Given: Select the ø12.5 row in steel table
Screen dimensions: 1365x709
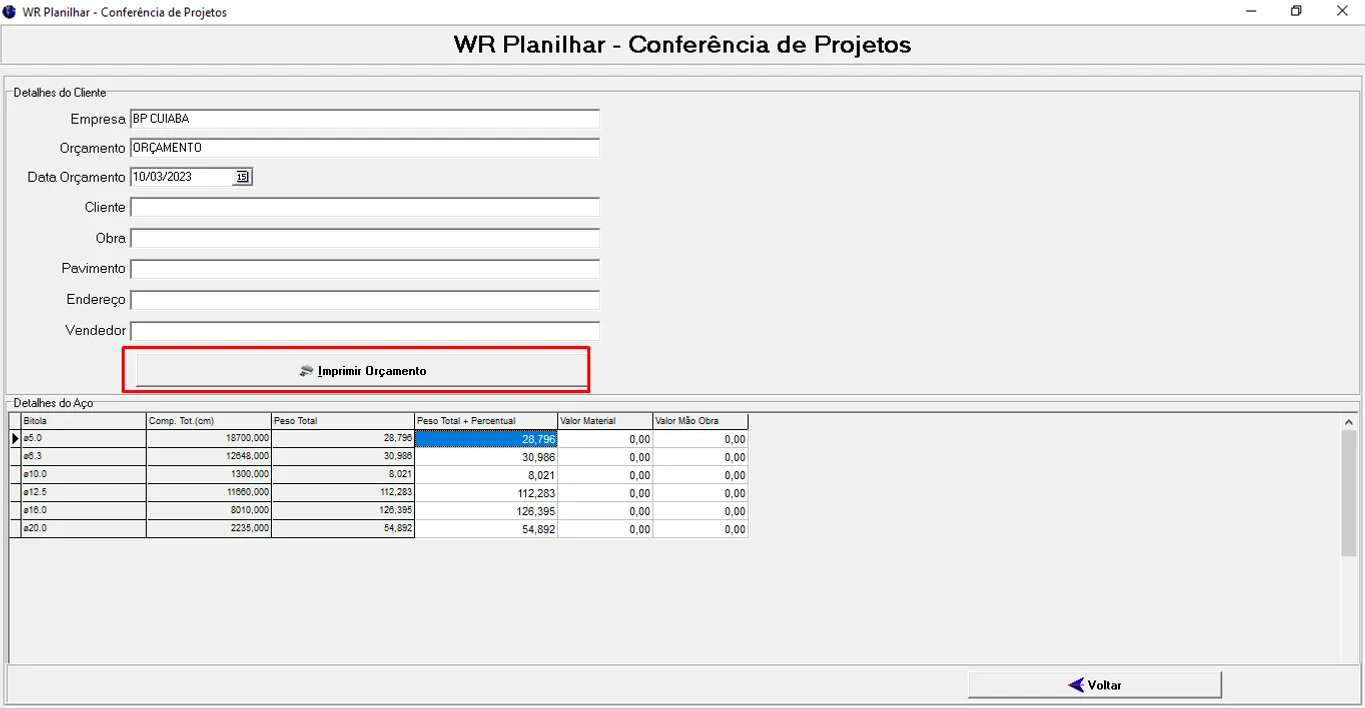Looking at the screenshot, I should 83,493.
